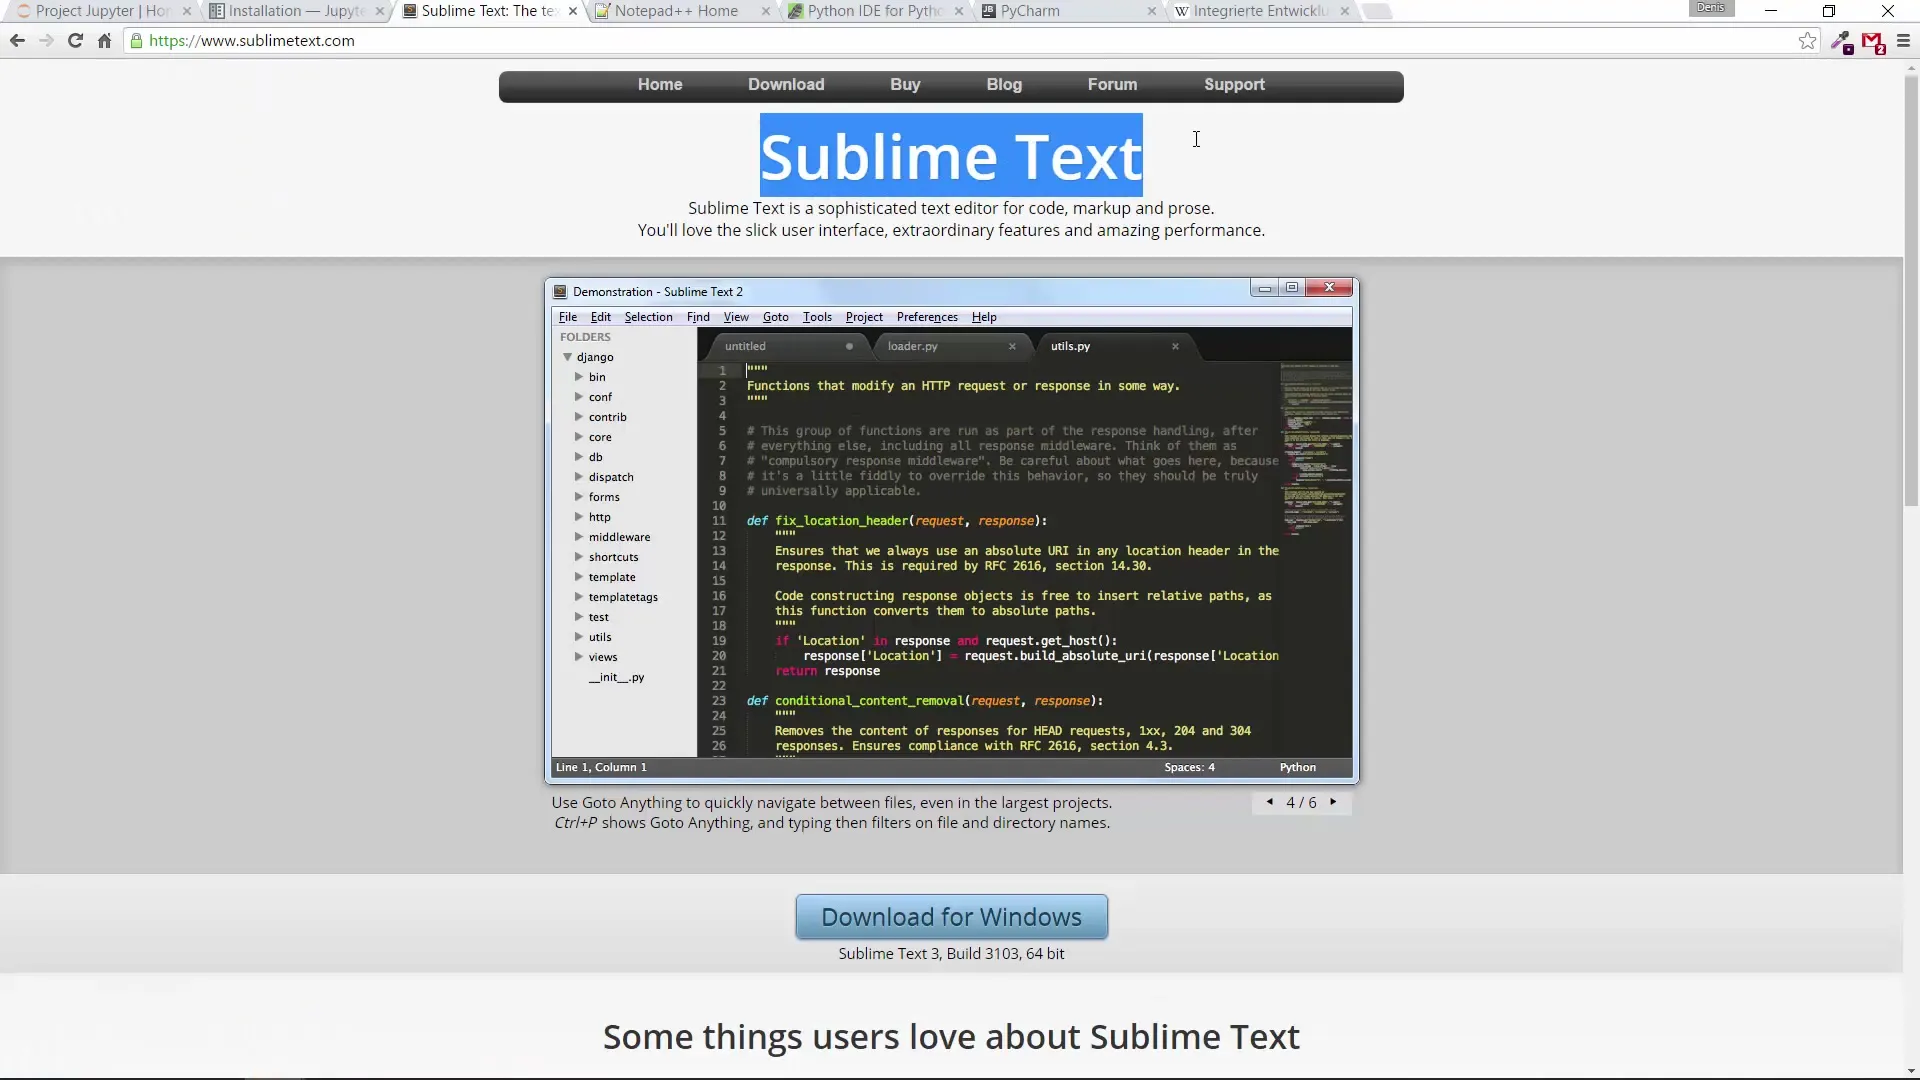Click the browser forward arrow
The width and height of the screenshot is (1920, 1080).
click(x=46, y=41)
